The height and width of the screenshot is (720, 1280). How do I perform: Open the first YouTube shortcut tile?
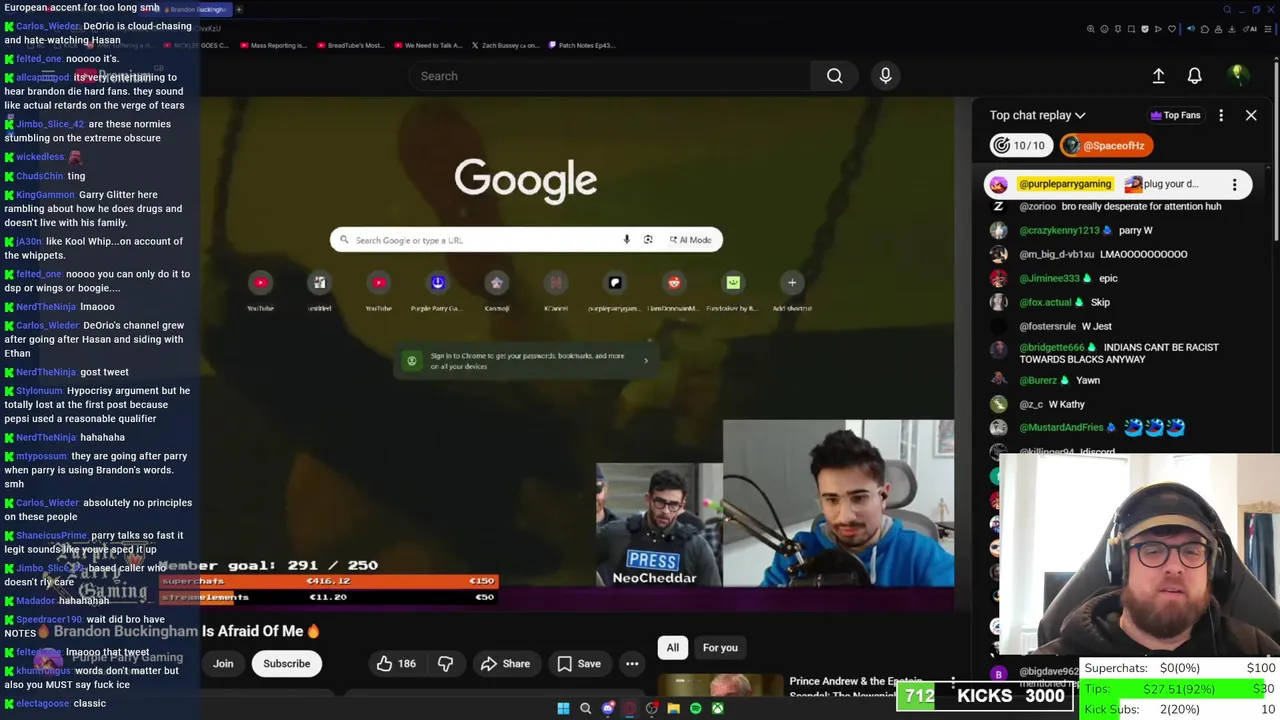[x=260, y=290]
